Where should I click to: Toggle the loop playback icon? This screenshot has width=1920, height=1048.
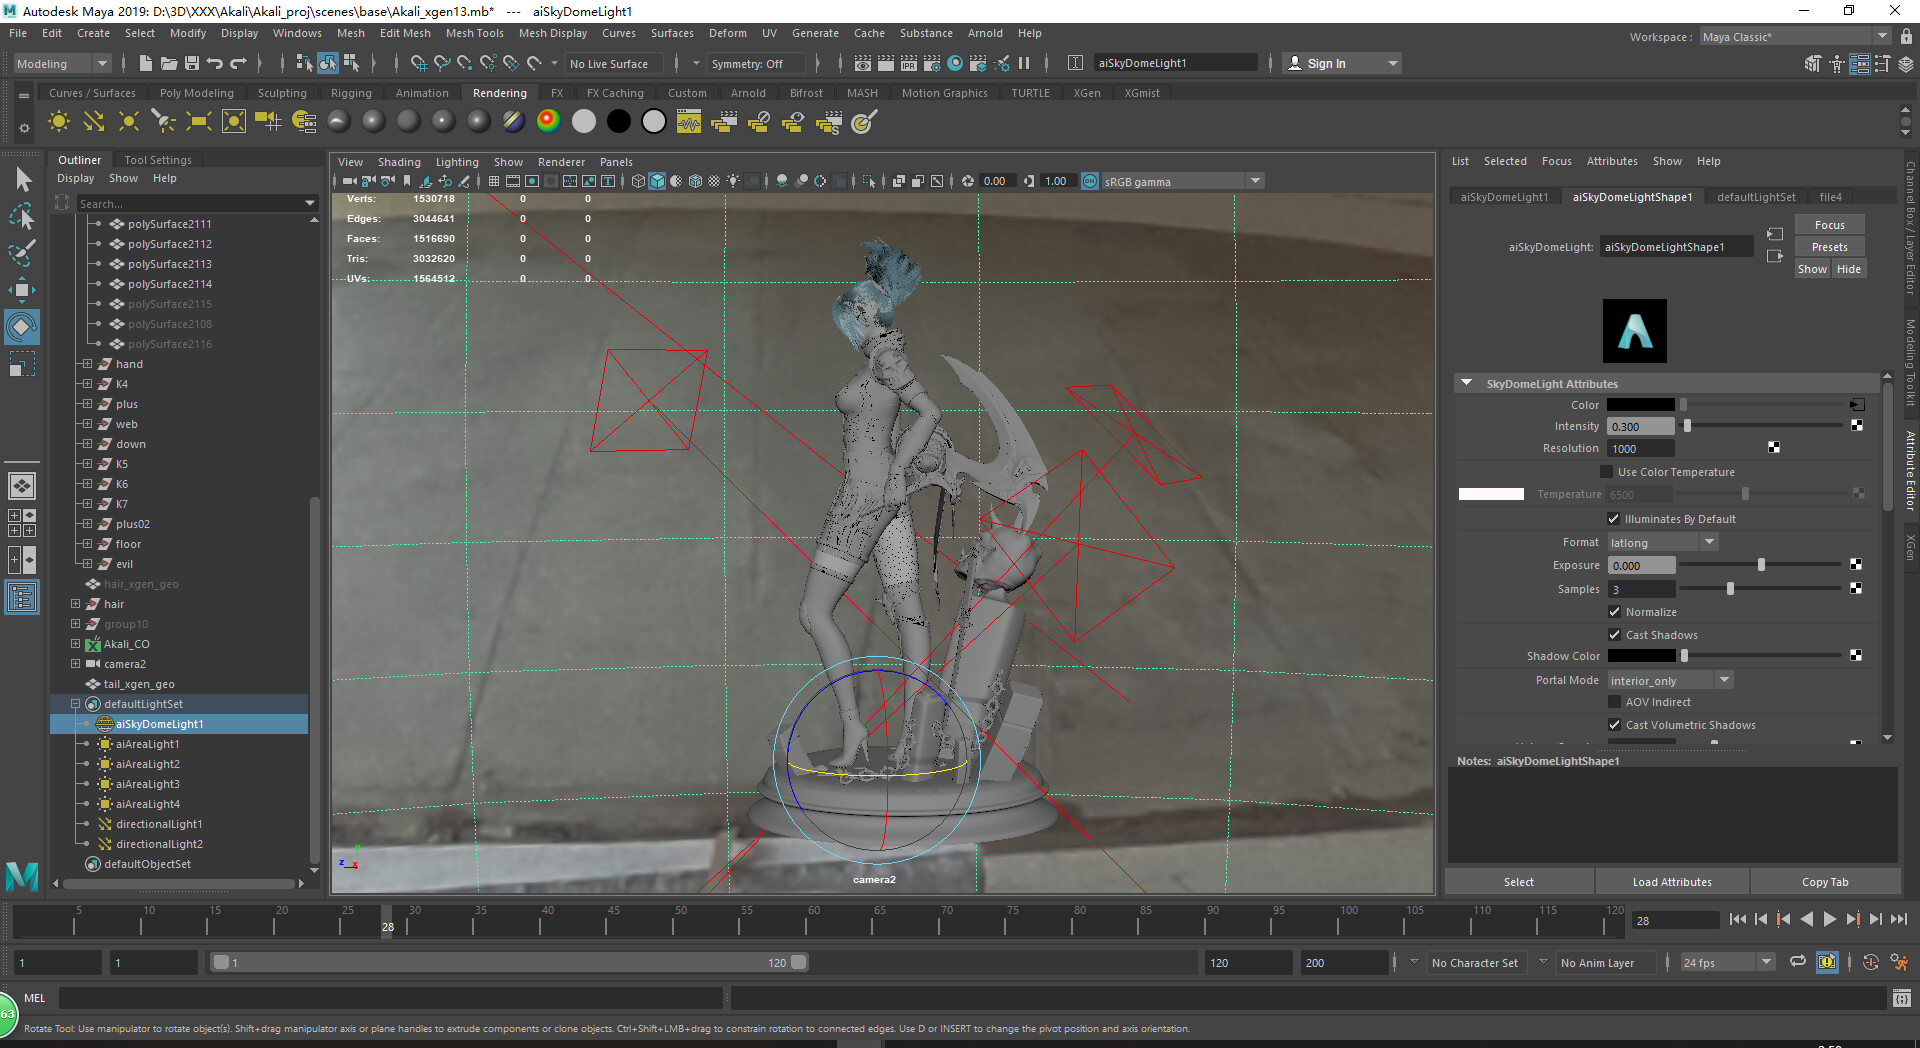(x=1798, y=962)
